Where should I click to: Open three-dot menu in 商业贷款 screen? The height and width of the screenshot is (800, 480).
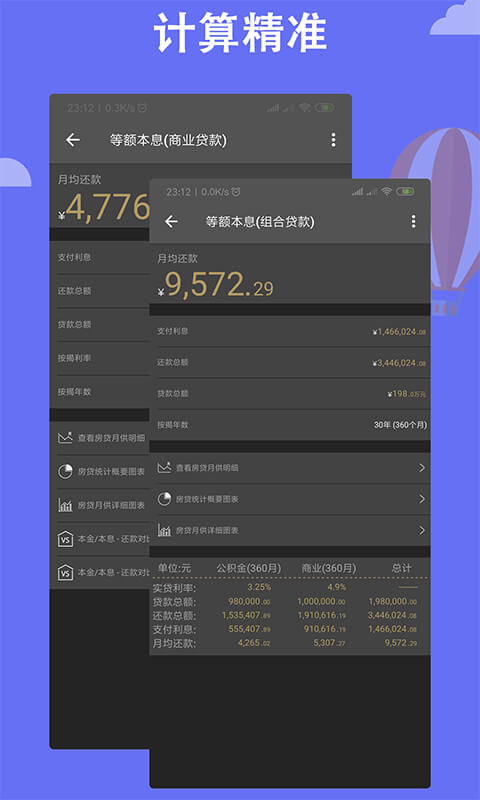click(333, 140)
